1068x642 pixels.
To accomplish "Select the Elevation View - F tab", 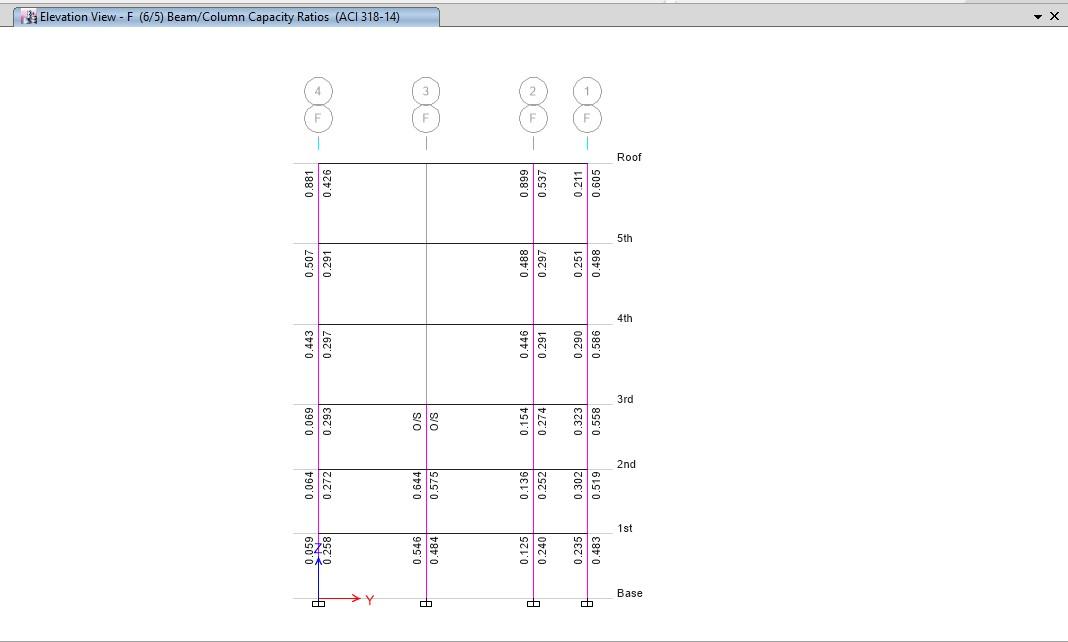I will [x=226, y=16].
